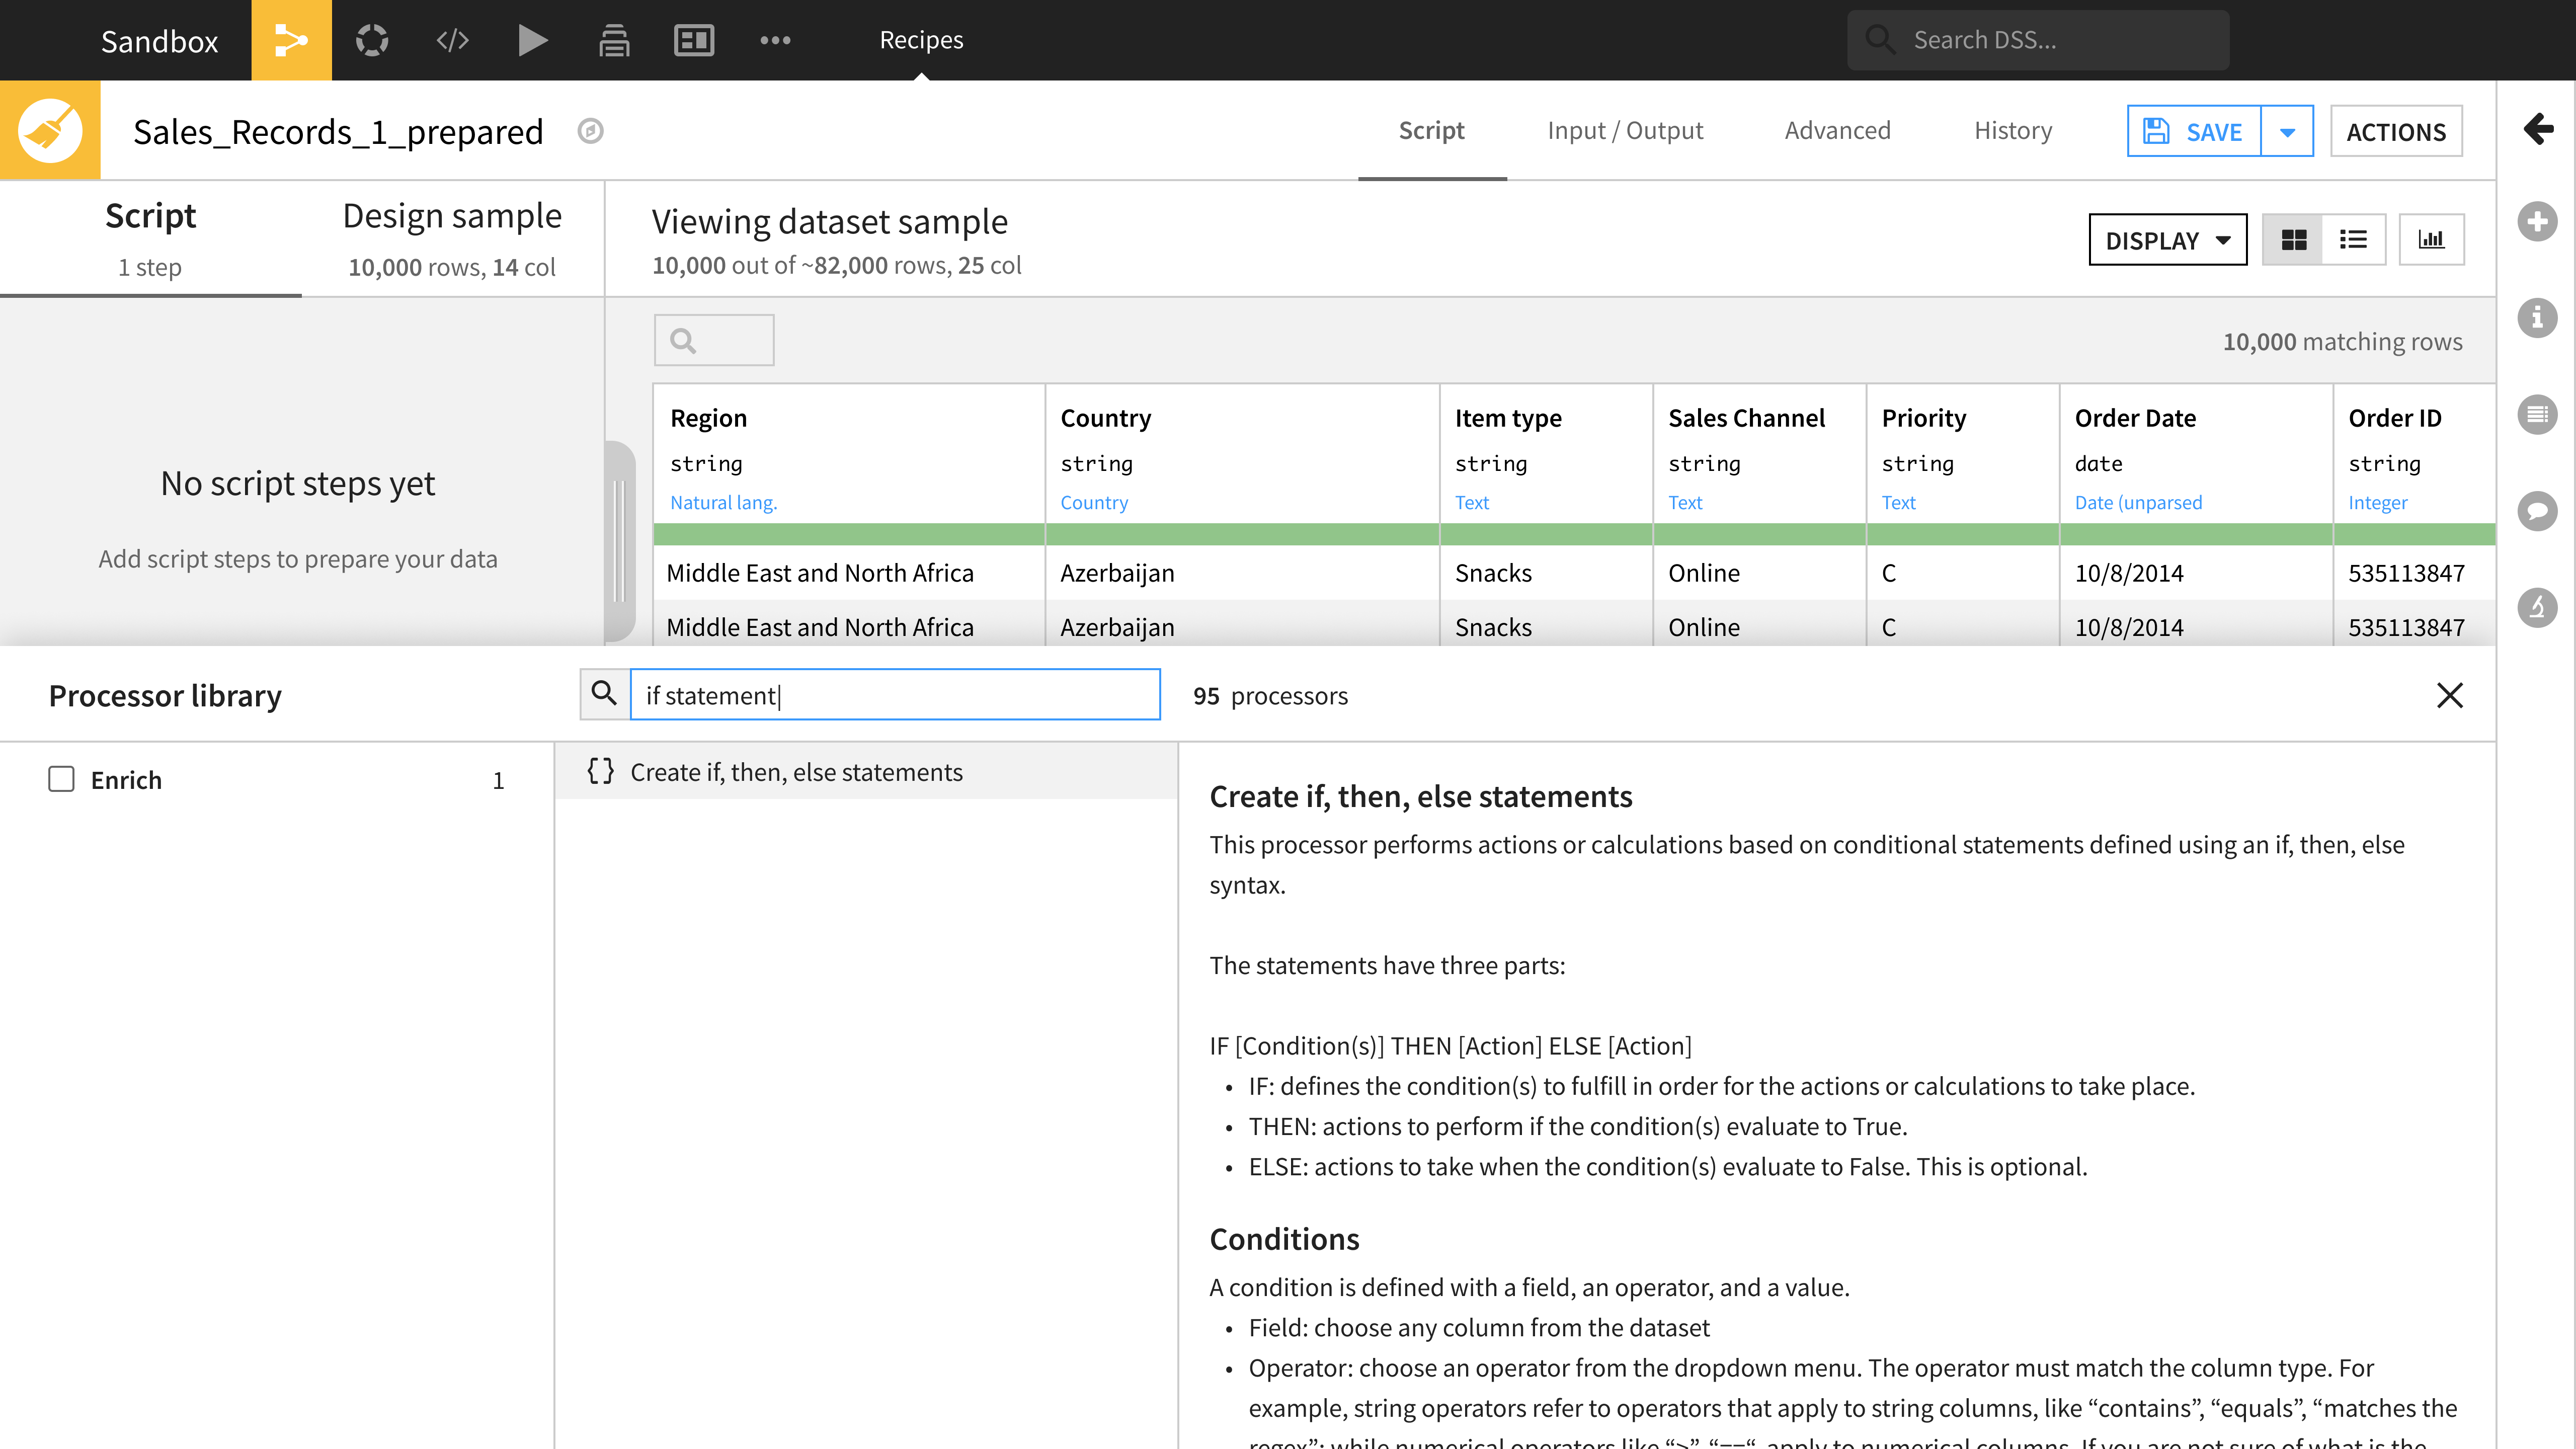Viewport: 2576px width, 1449px height.
Task: Open the Sales Channel column header
Action: (x=1746, y=417)
